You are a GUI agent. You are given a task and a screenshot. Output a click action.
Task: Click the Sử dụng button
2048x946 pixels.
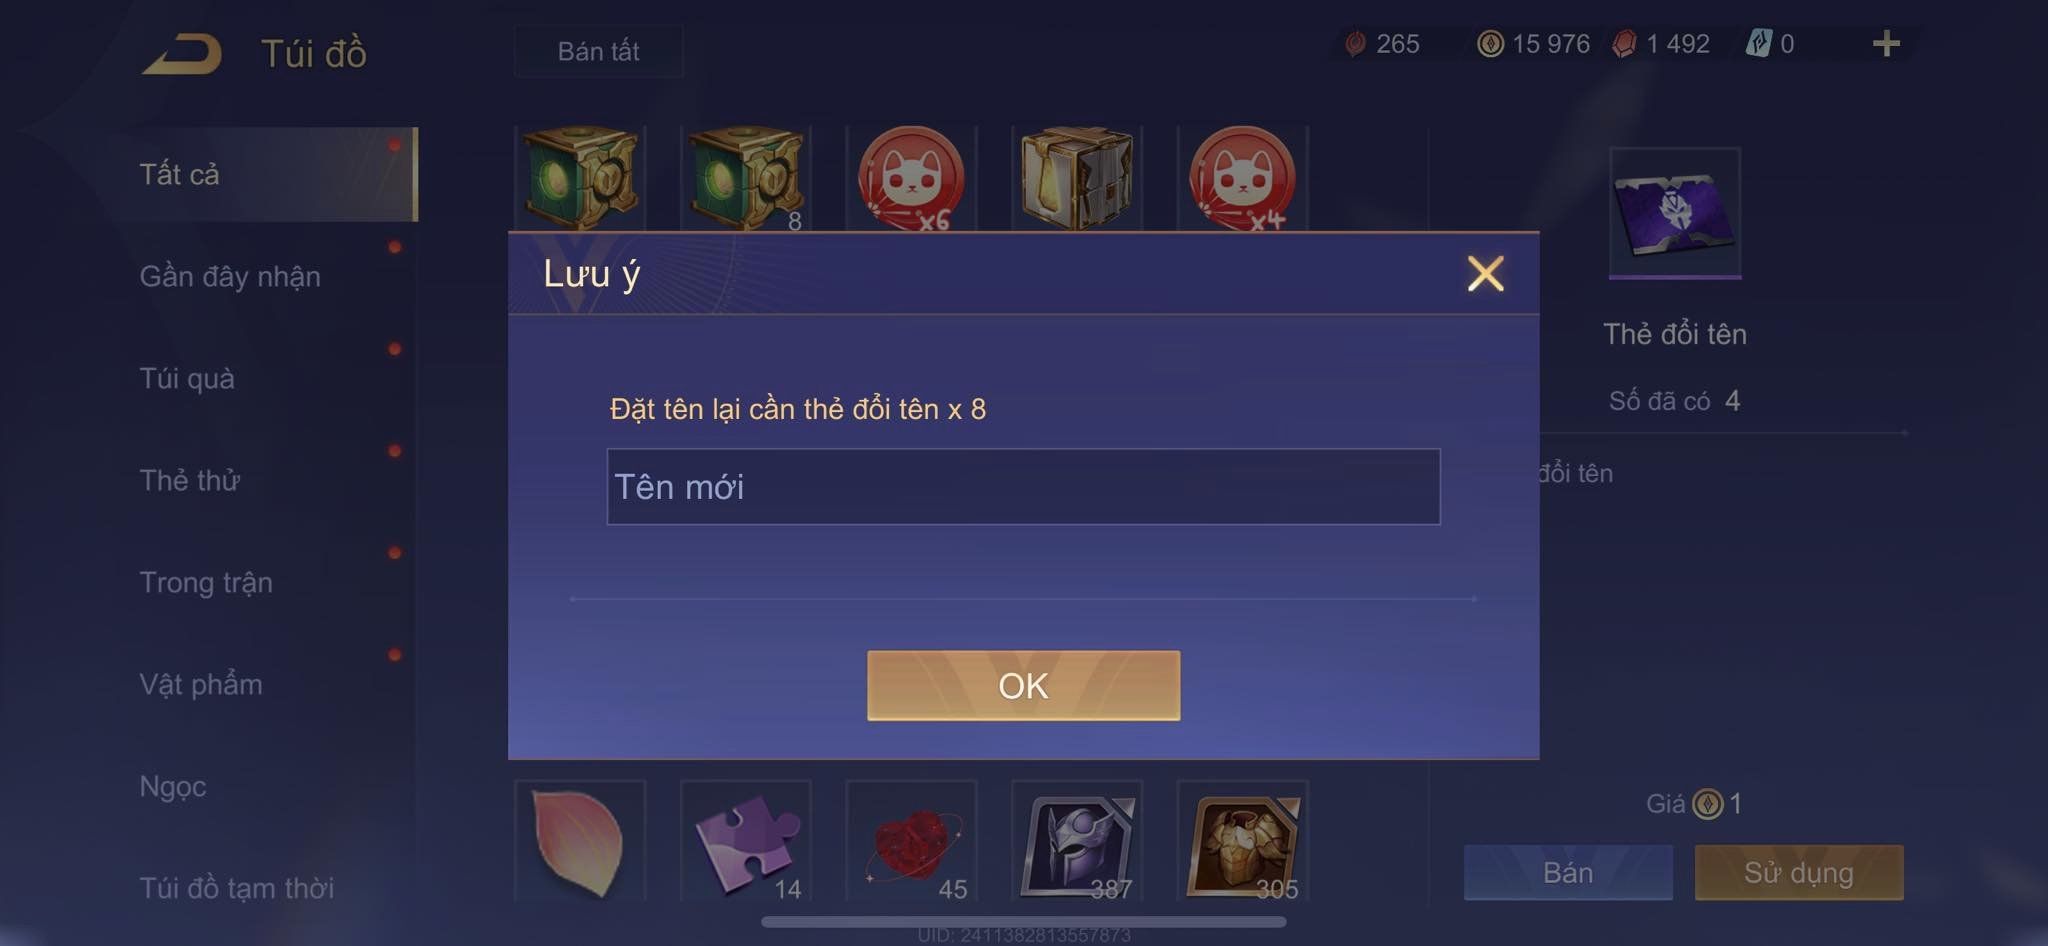(x=1798, y=873)
